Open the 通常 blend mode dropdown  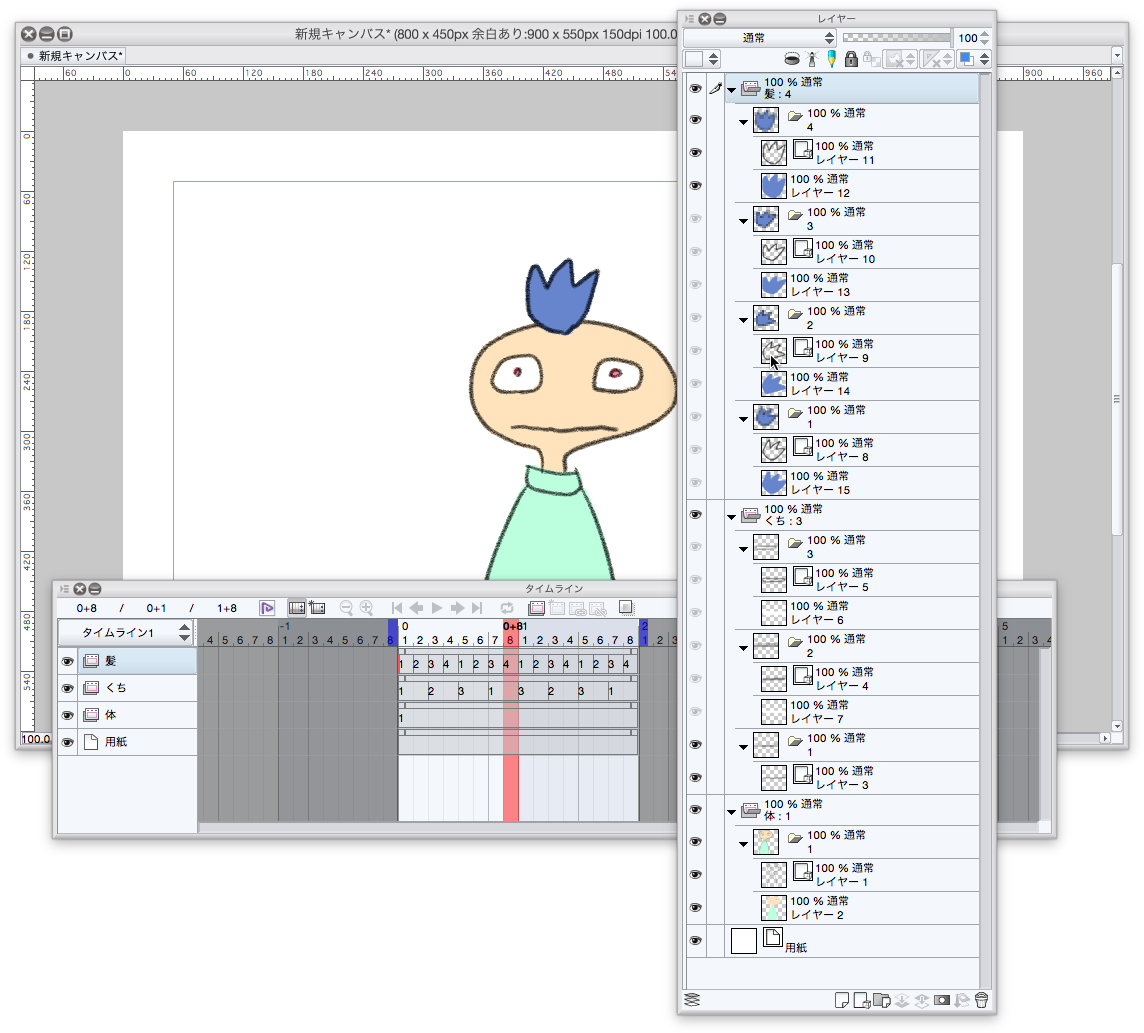[759, 38]
